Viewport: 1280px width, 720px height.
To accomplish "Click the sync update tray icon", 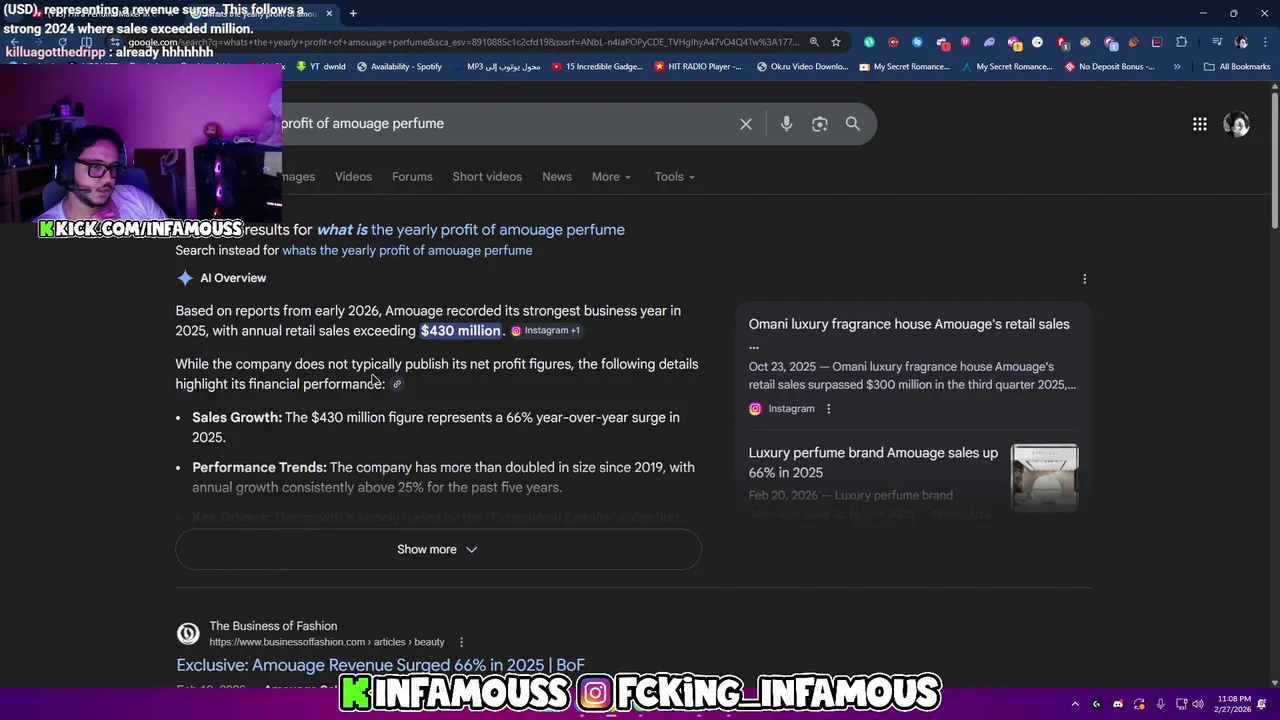I will coord(1139,704).
